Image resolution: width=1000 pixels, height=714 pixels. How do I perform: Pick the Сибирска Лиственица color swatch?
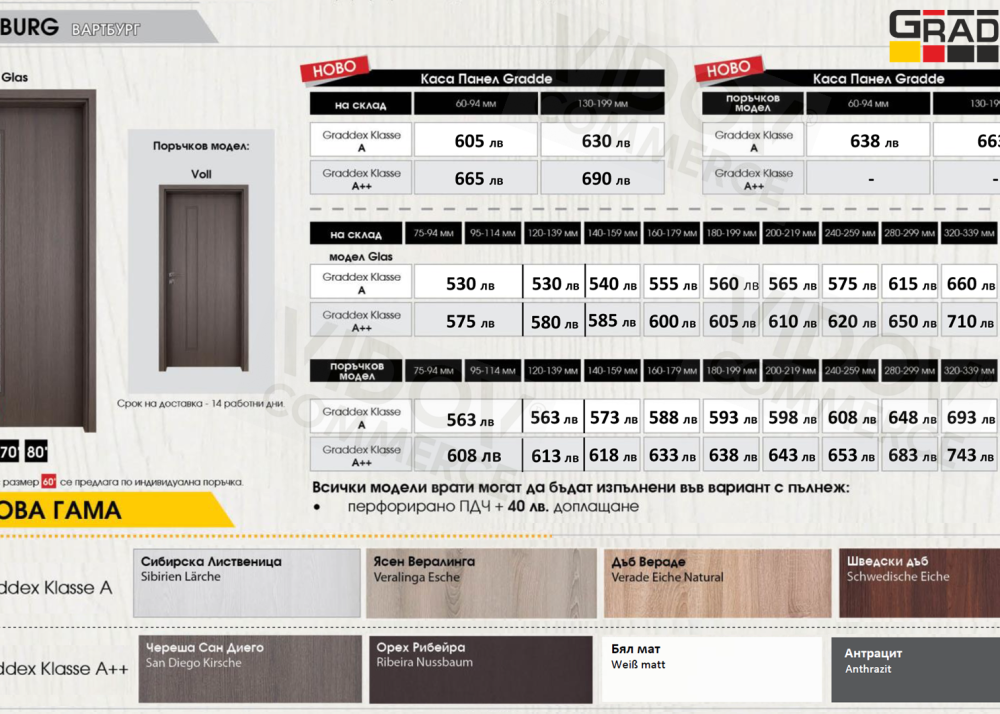[246, 583]
